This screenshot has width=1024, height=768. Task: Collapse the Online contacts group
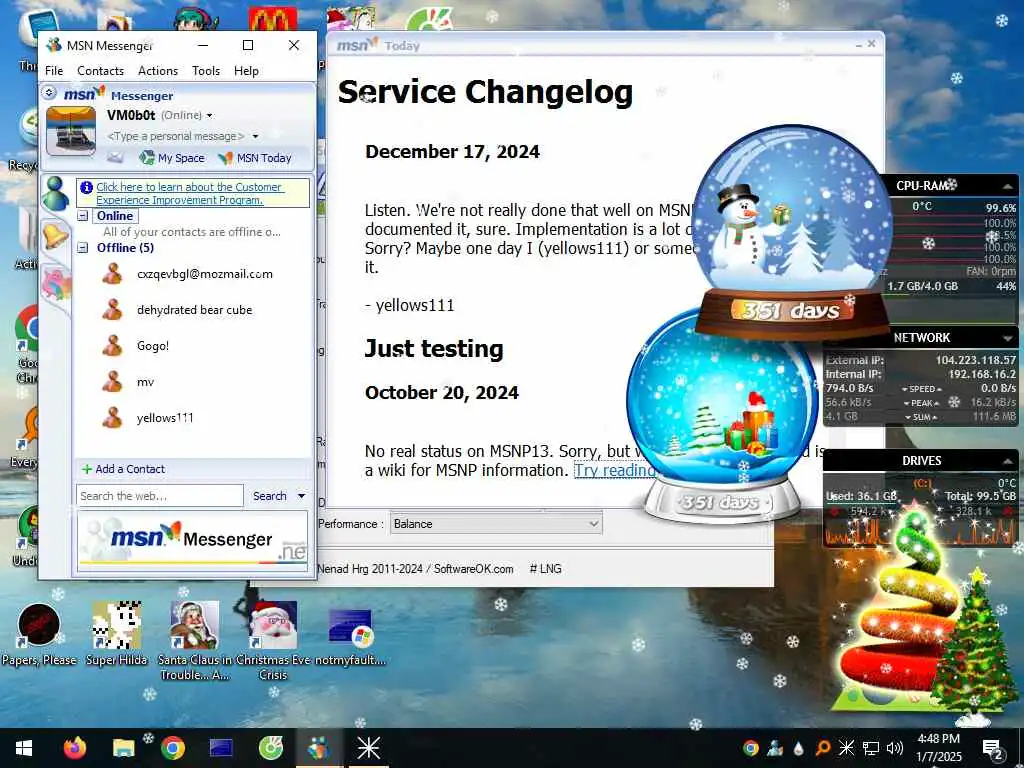pyautogui.click(x=83, y=216)
